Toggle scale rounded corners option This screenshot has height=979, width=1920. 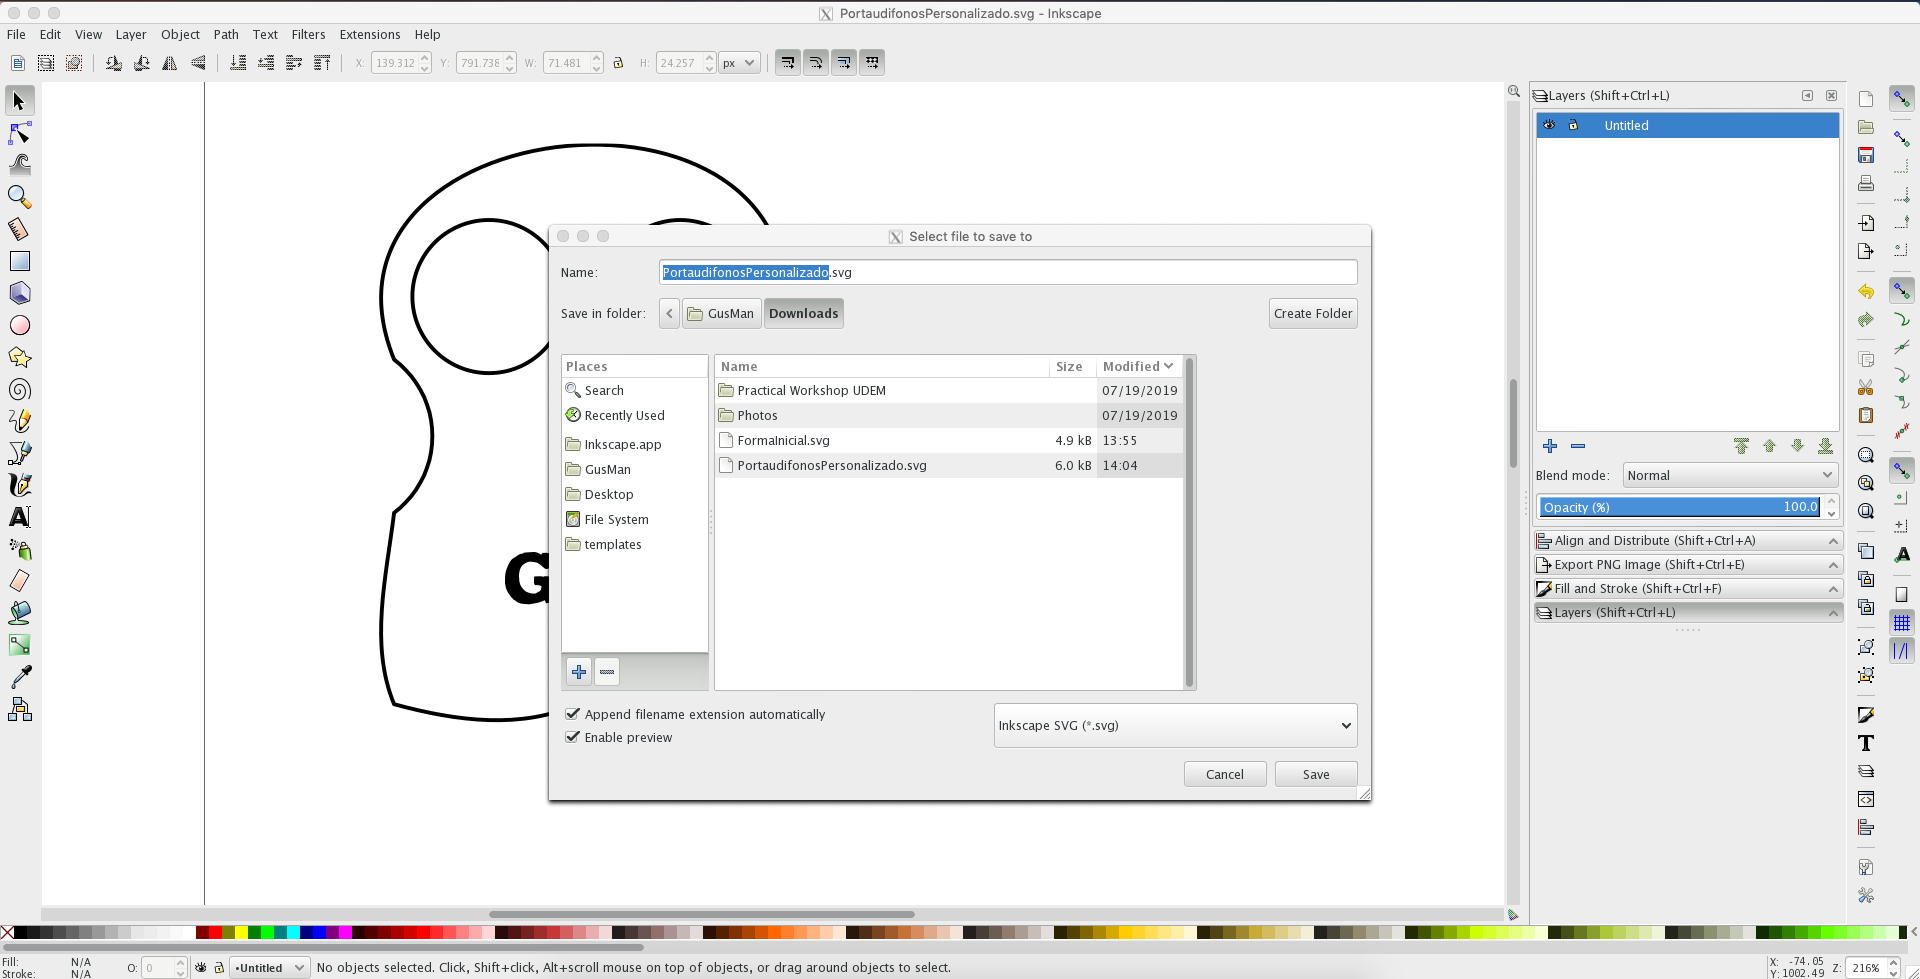[x=816, y=63]
